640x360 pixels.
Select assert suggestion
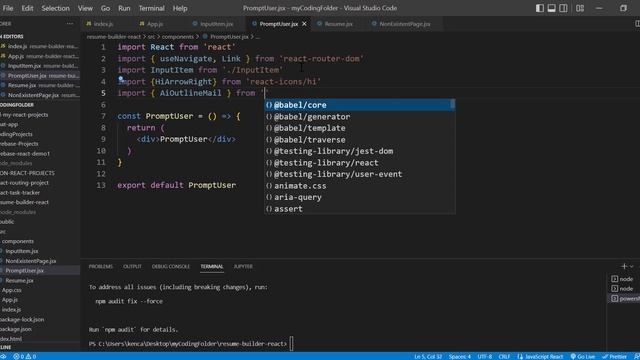360,209
